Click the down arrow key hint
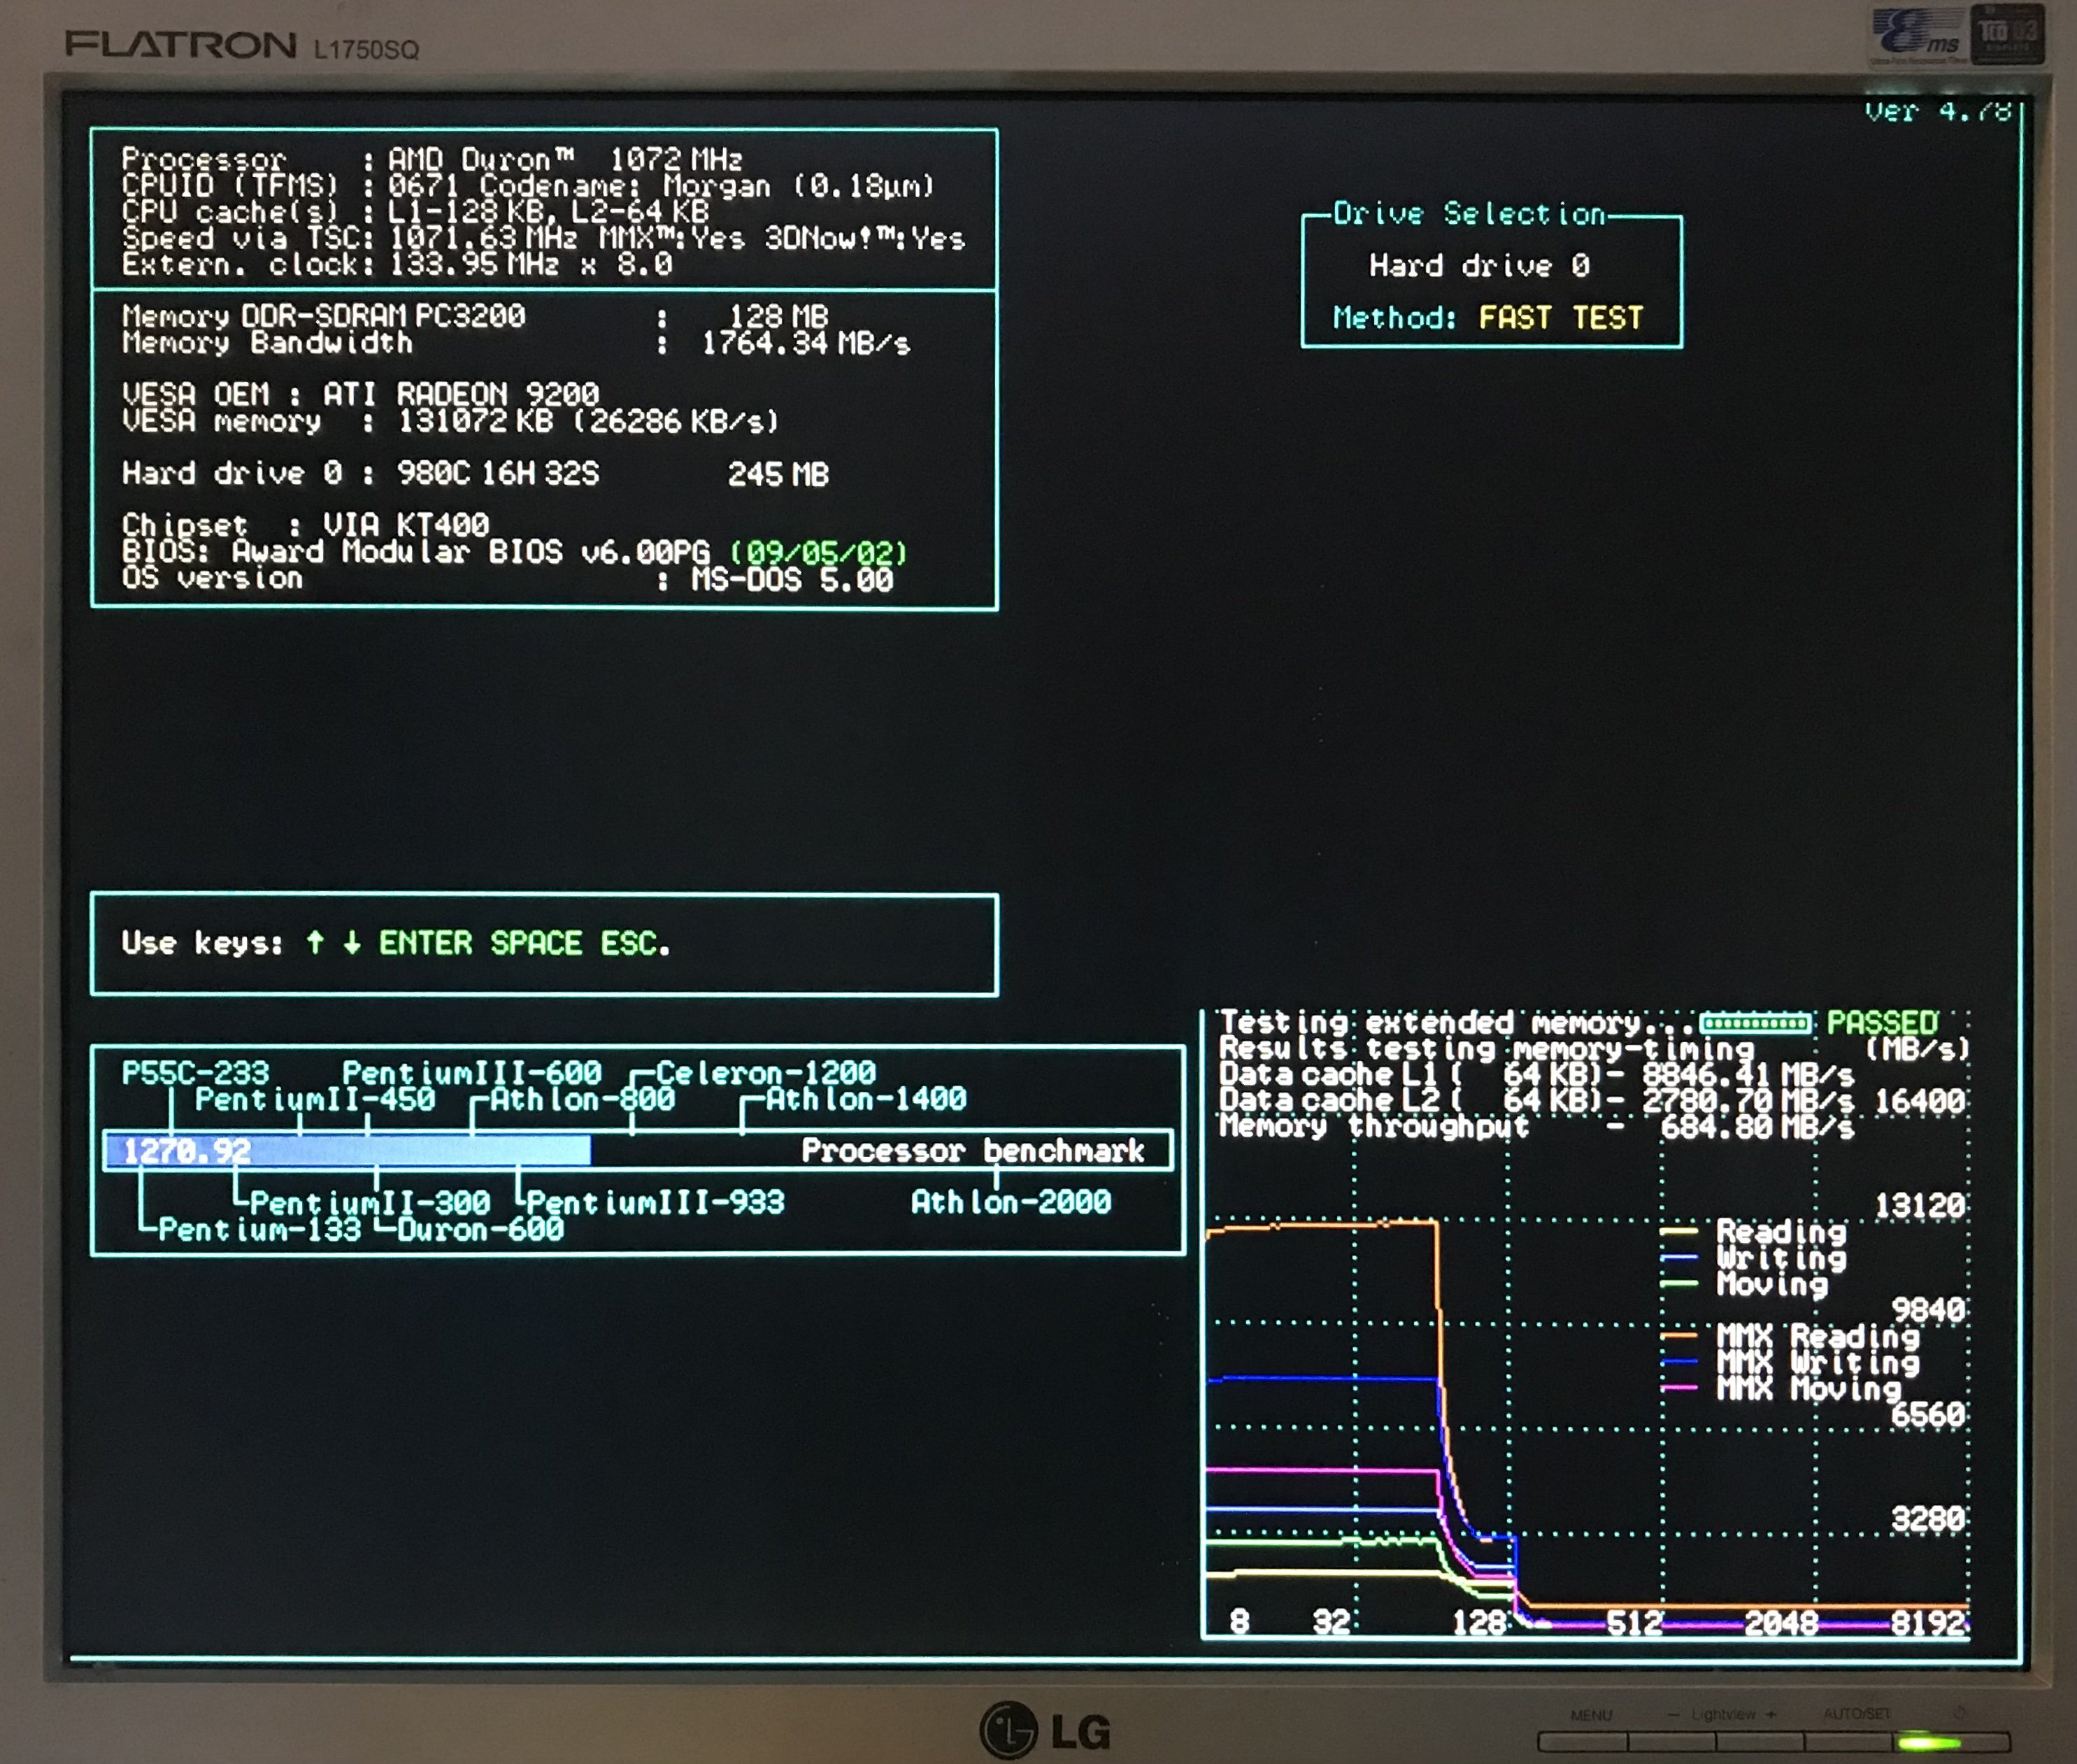This screenshot has width=2077, height=1764. [352, 942]
